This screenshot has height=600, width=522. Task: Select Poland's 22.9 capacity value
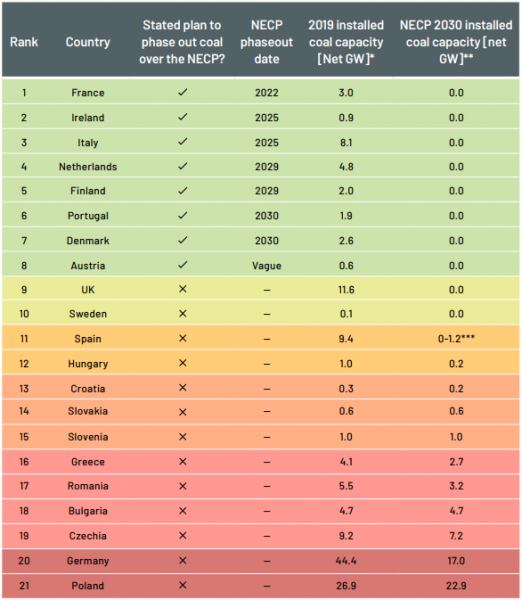(x=456, y=586)
